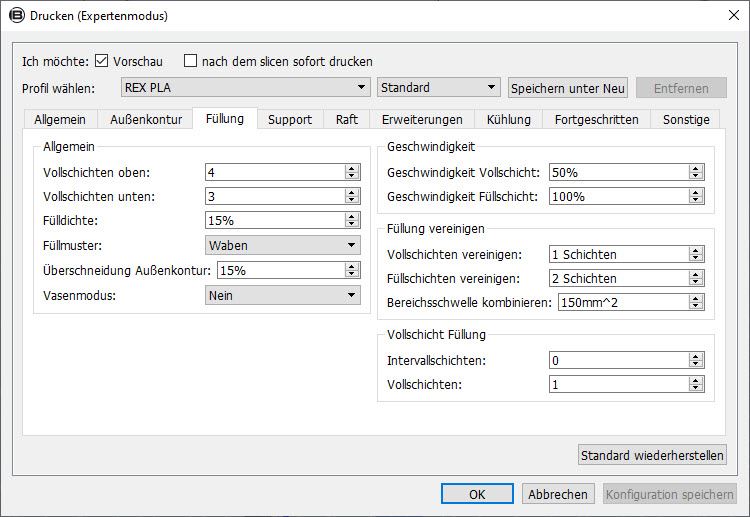Increase Geschwindigkeit Füllschicht with up arrow
The height and width of the screenshot is (517, 750).
coord(696,192)
